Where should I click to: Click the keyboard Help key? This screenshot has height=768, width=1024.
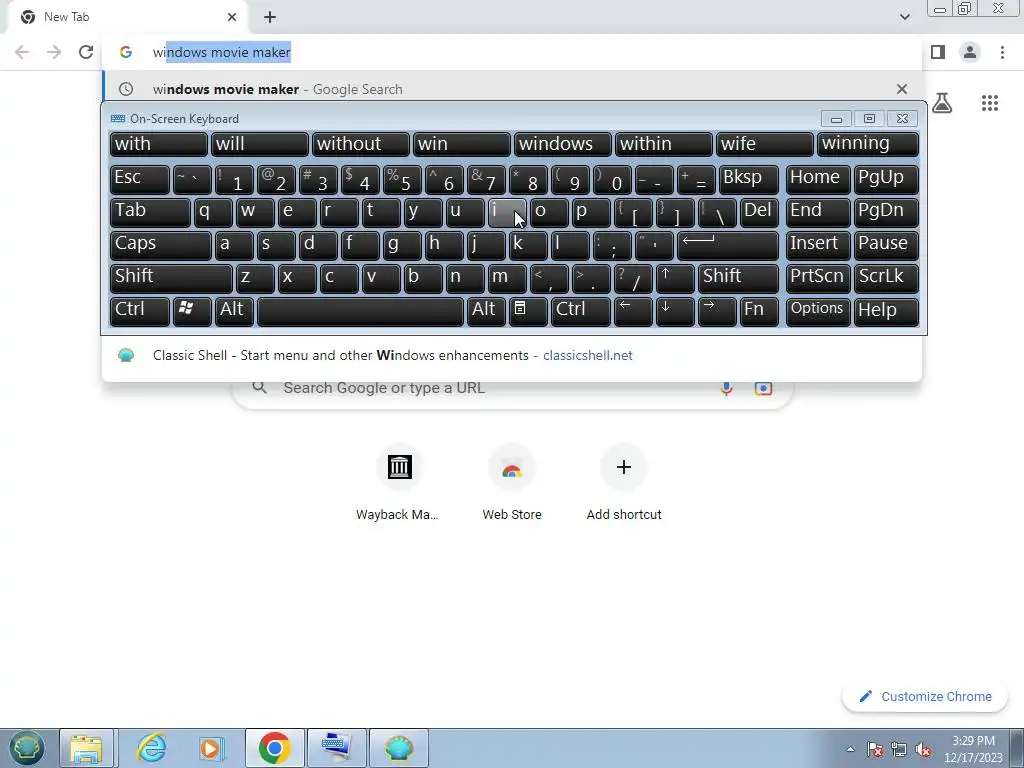click(x=886, y=312)
